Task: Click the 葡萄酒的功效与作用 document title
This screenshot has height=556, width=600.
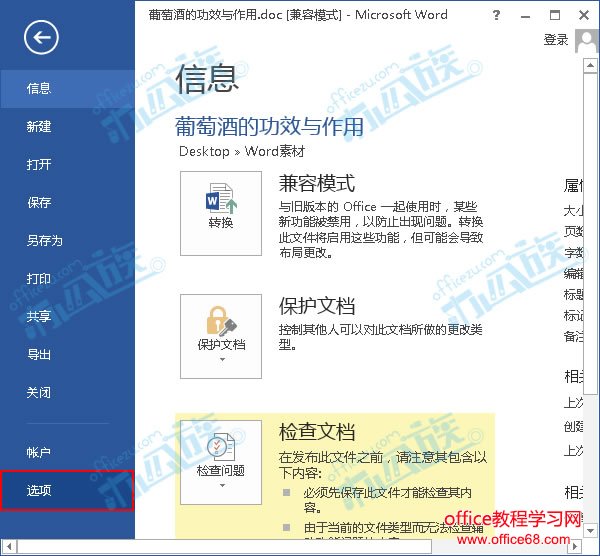Action: point(269,126)
